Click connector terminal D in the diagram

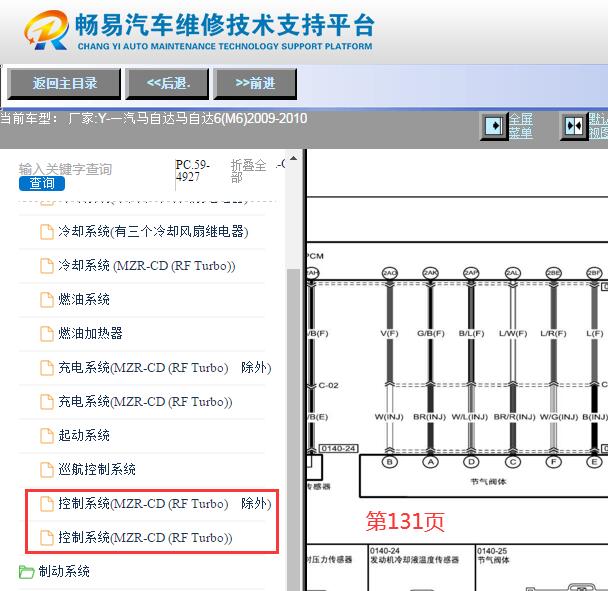[471, 462]
